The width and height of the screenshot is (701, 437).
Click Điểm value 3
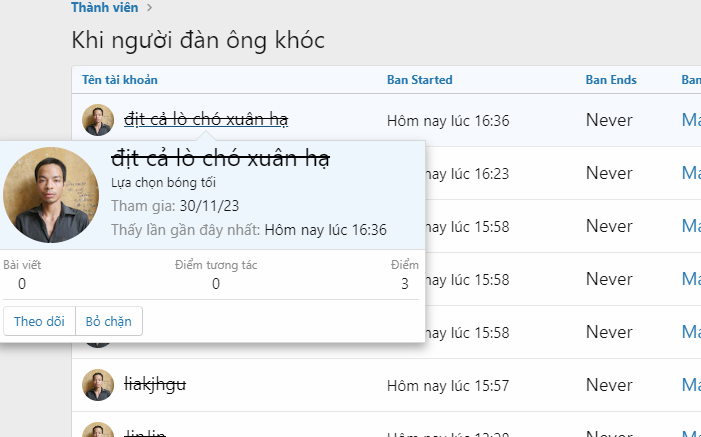[405, 284]
